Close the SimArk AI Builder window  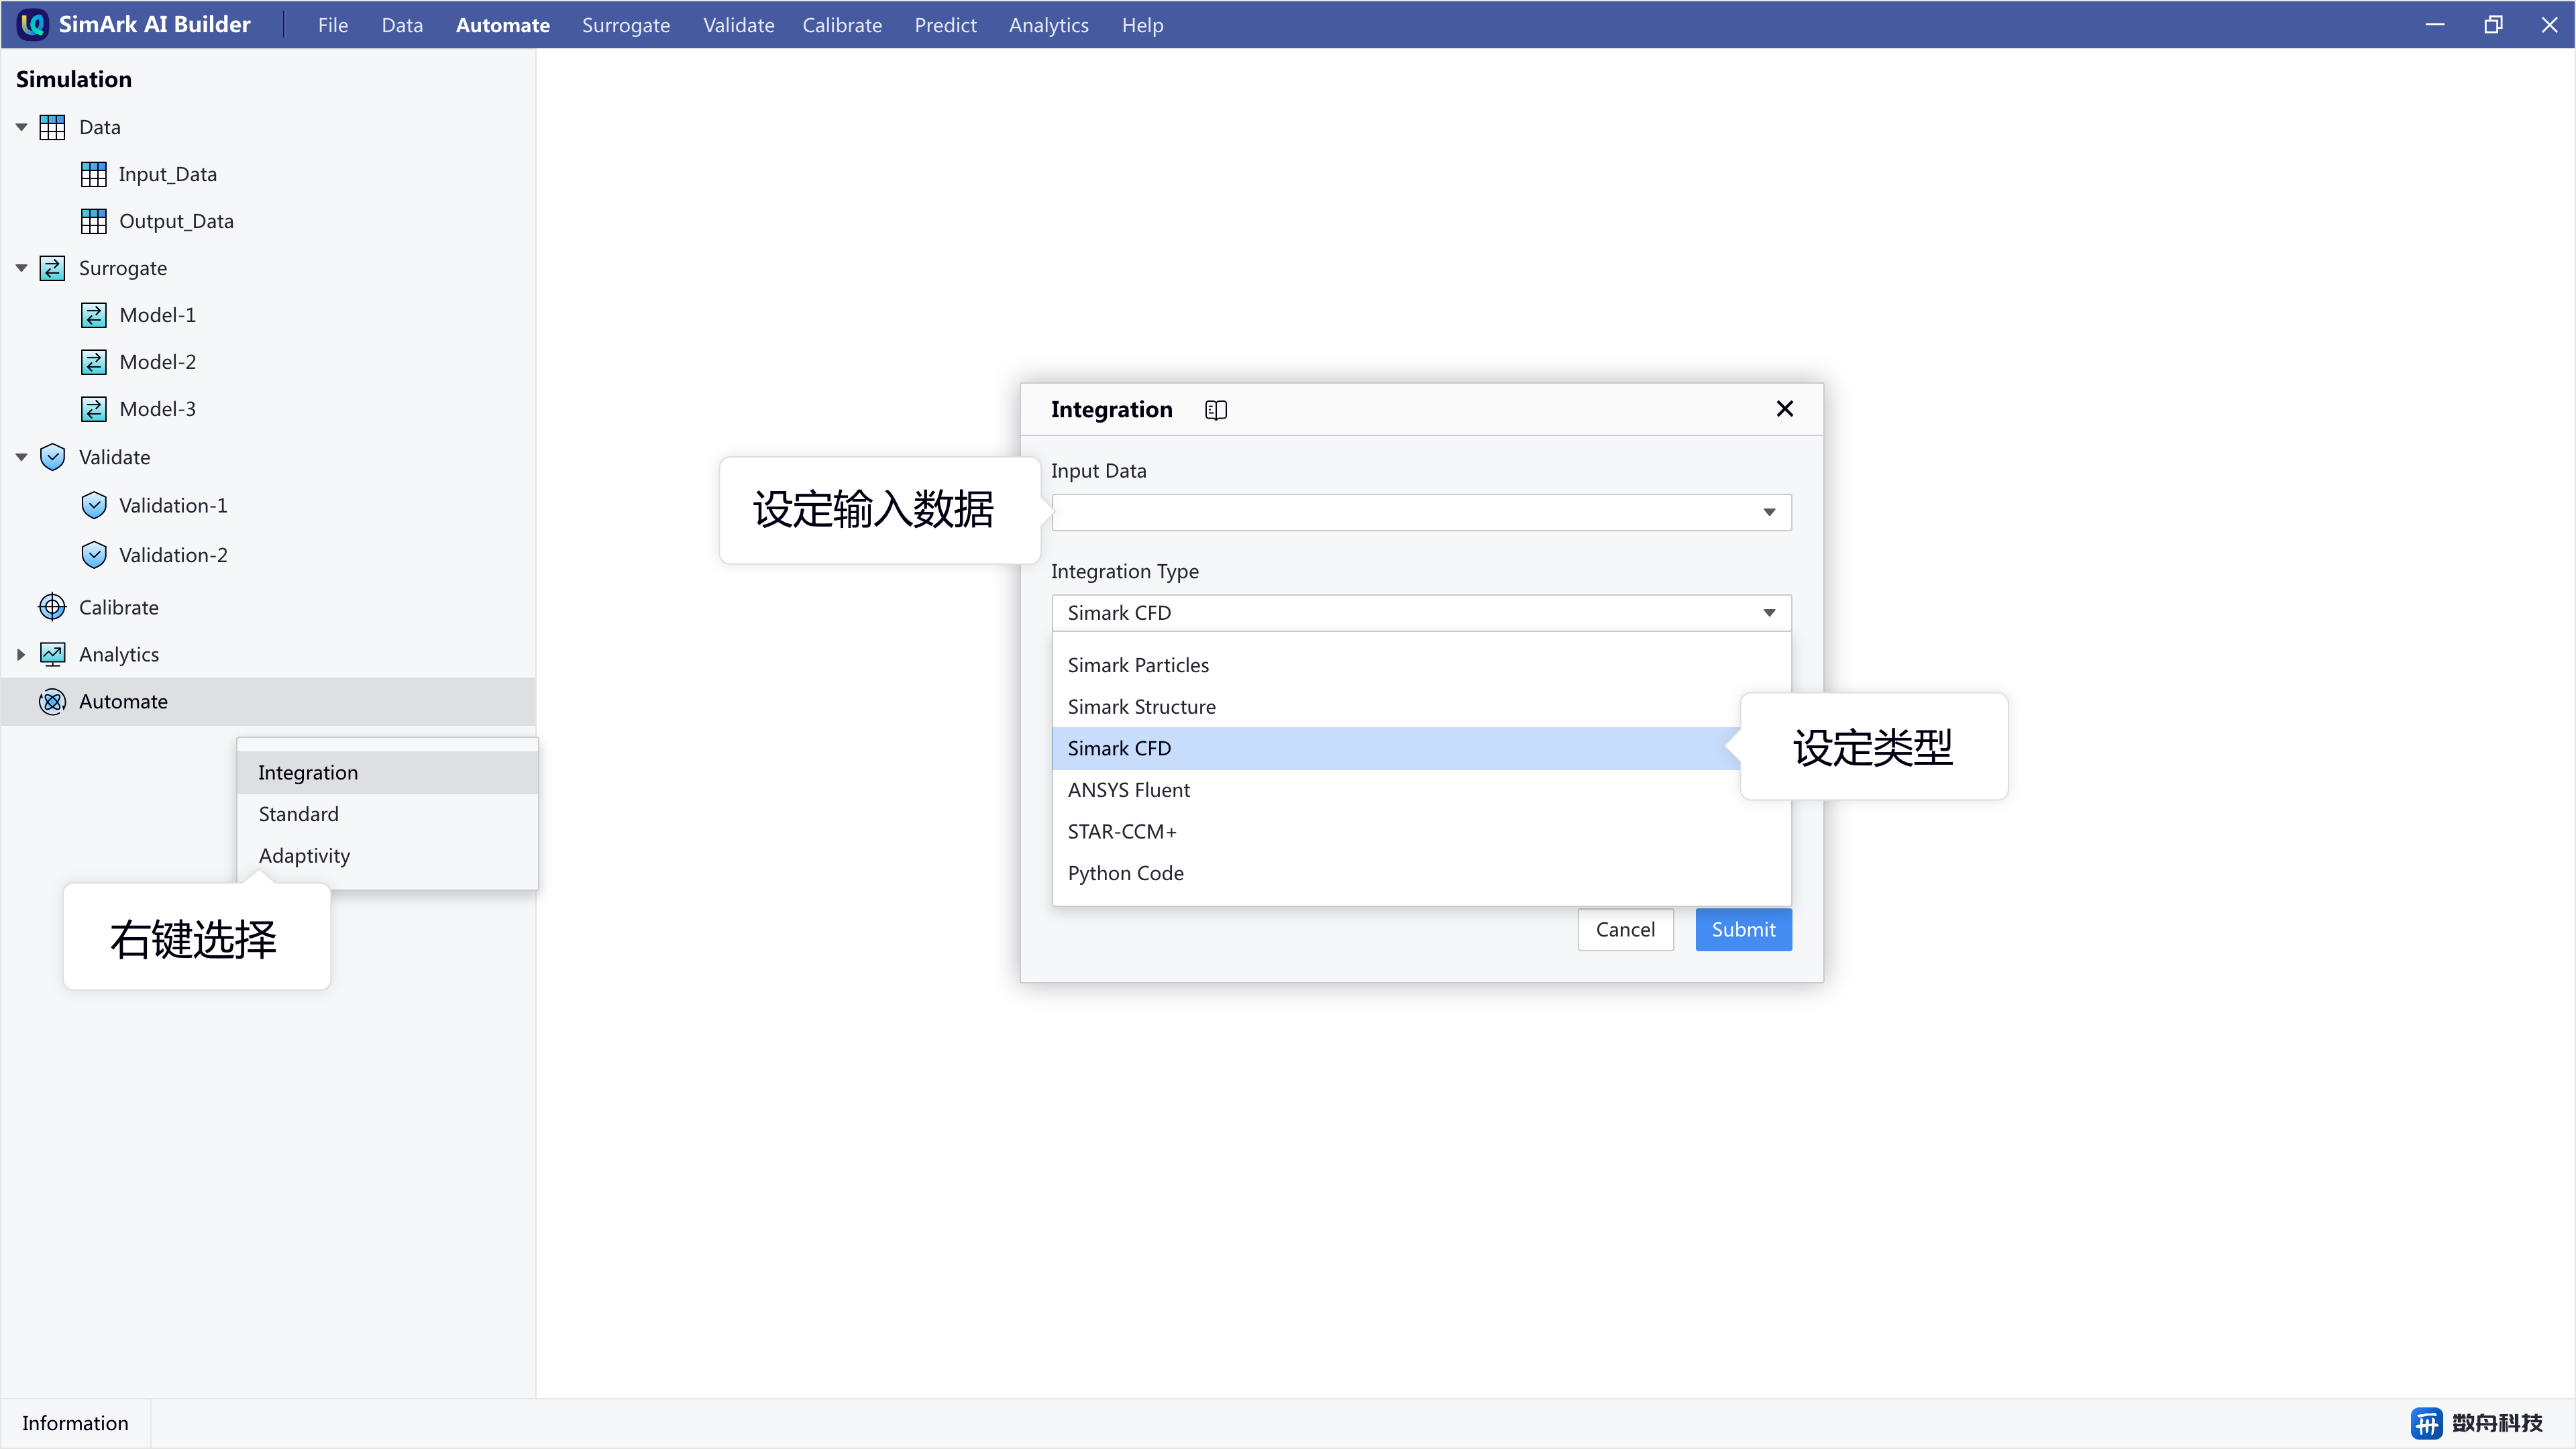click(x=2549, y=25)
